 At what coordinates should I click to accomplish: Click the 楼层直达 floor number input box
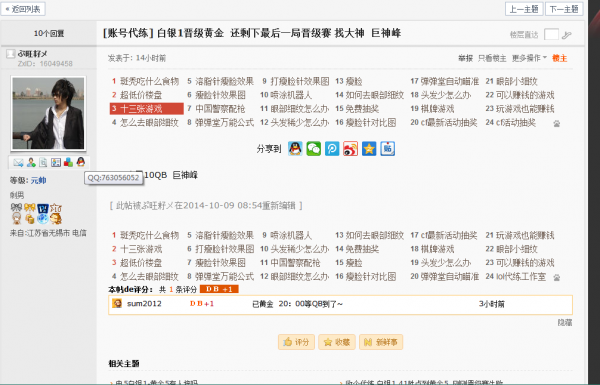tap(551, 34)
